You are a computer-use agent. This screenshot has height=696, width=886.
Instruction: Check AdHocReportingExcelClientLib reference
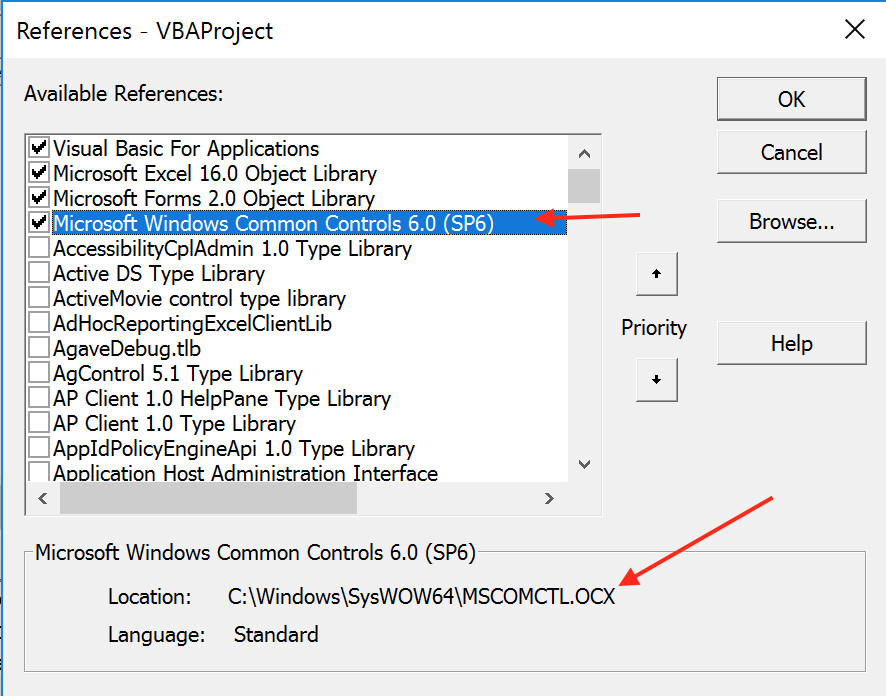coord(38,323)
